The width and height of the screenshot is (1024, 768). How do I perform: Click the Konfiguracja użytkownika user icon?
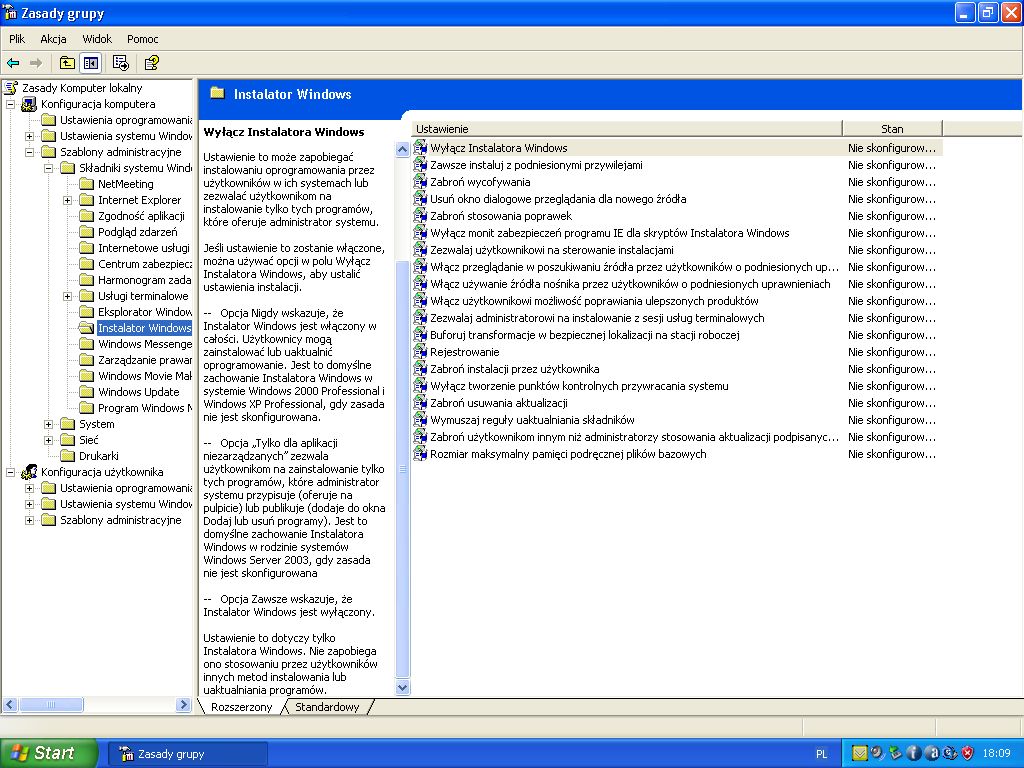coord(29,472)
